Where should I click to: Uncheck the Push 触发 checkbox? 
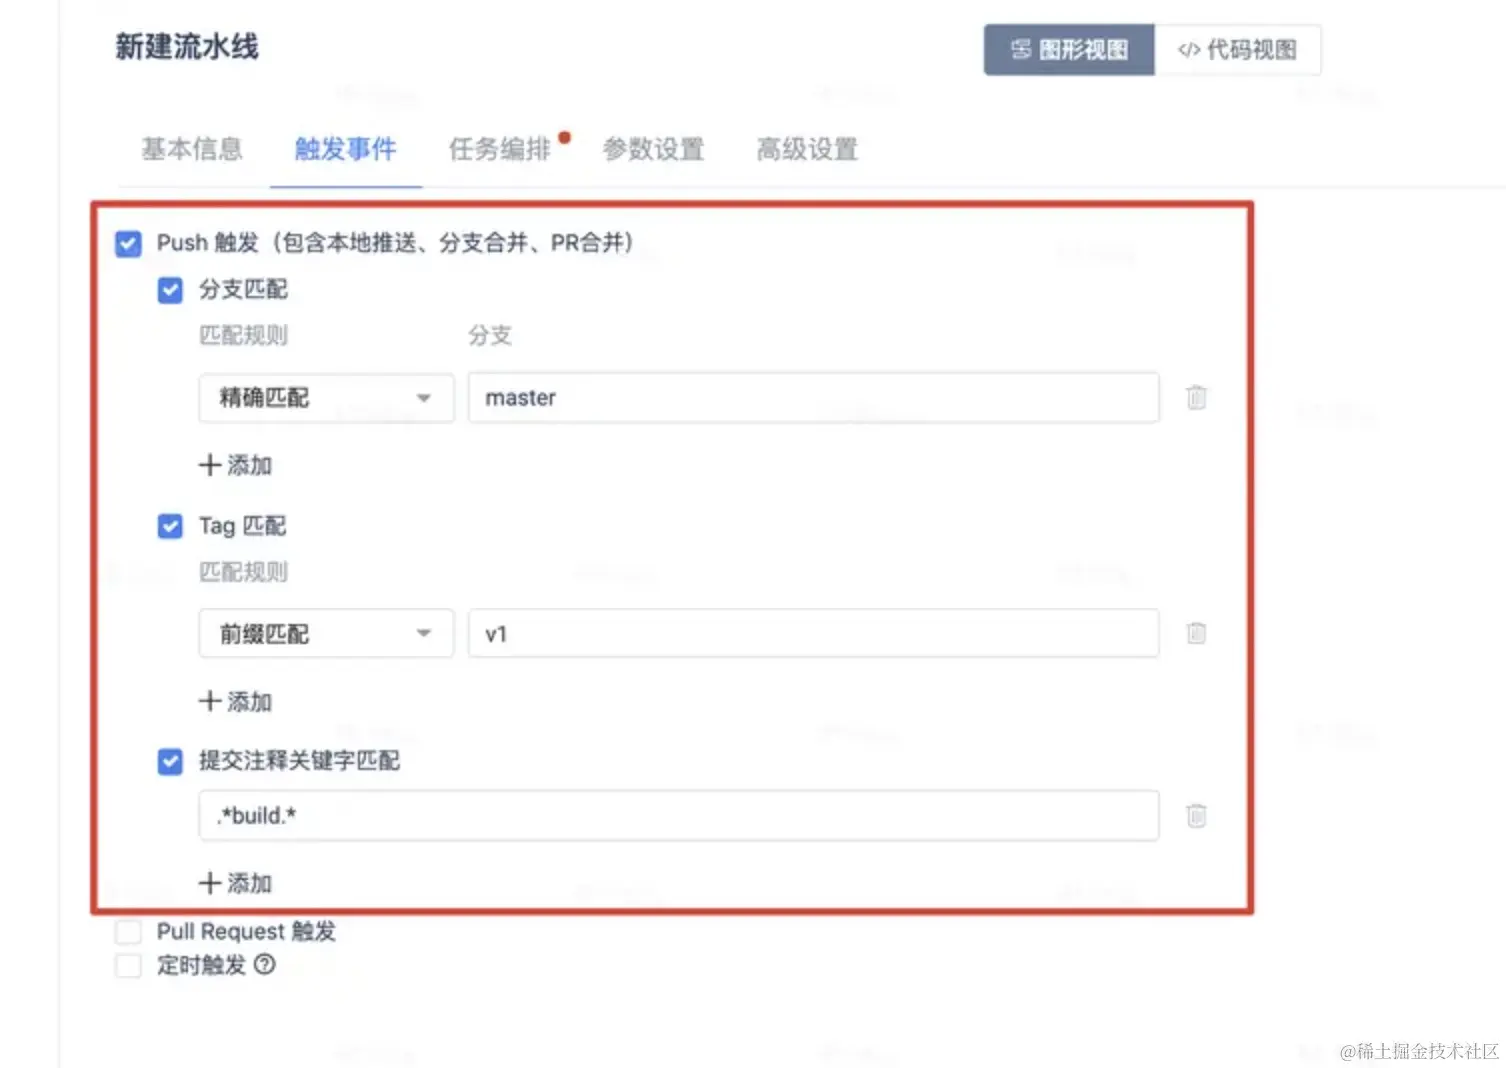(128, 243)
